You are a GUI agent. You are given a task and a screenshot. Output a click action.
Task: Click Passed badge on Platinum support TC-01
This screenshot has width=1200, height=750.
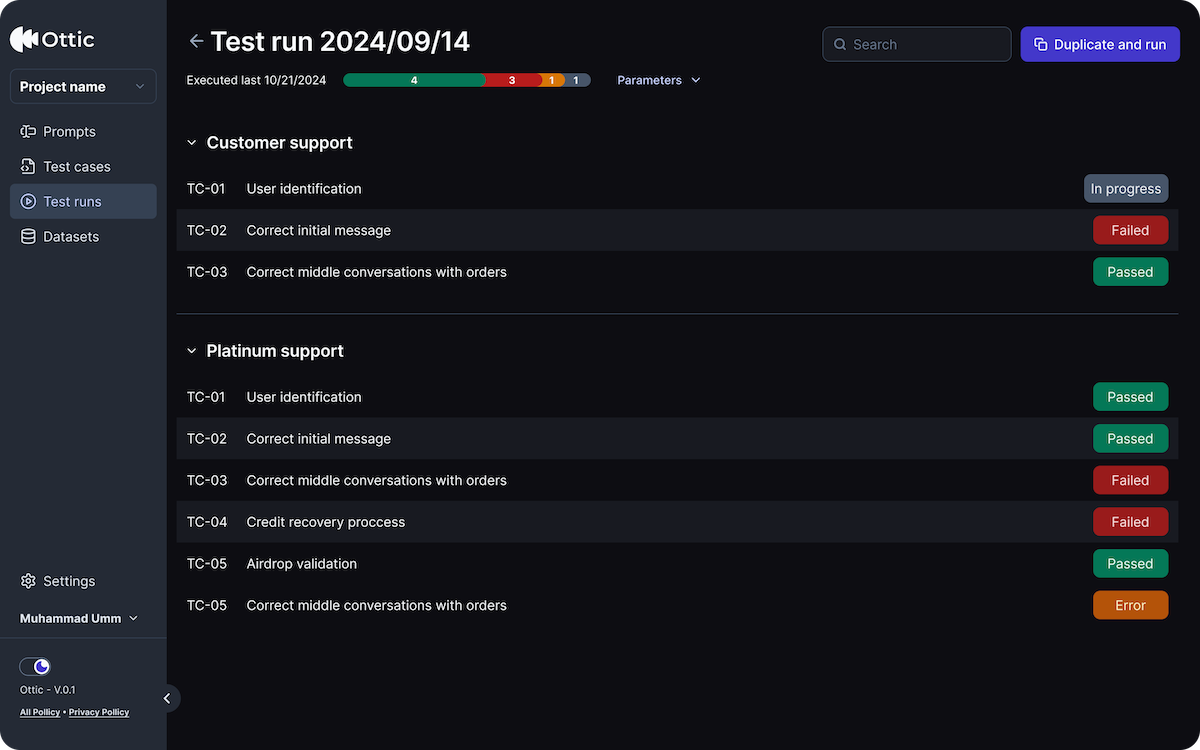click(x=1130, y=397)
